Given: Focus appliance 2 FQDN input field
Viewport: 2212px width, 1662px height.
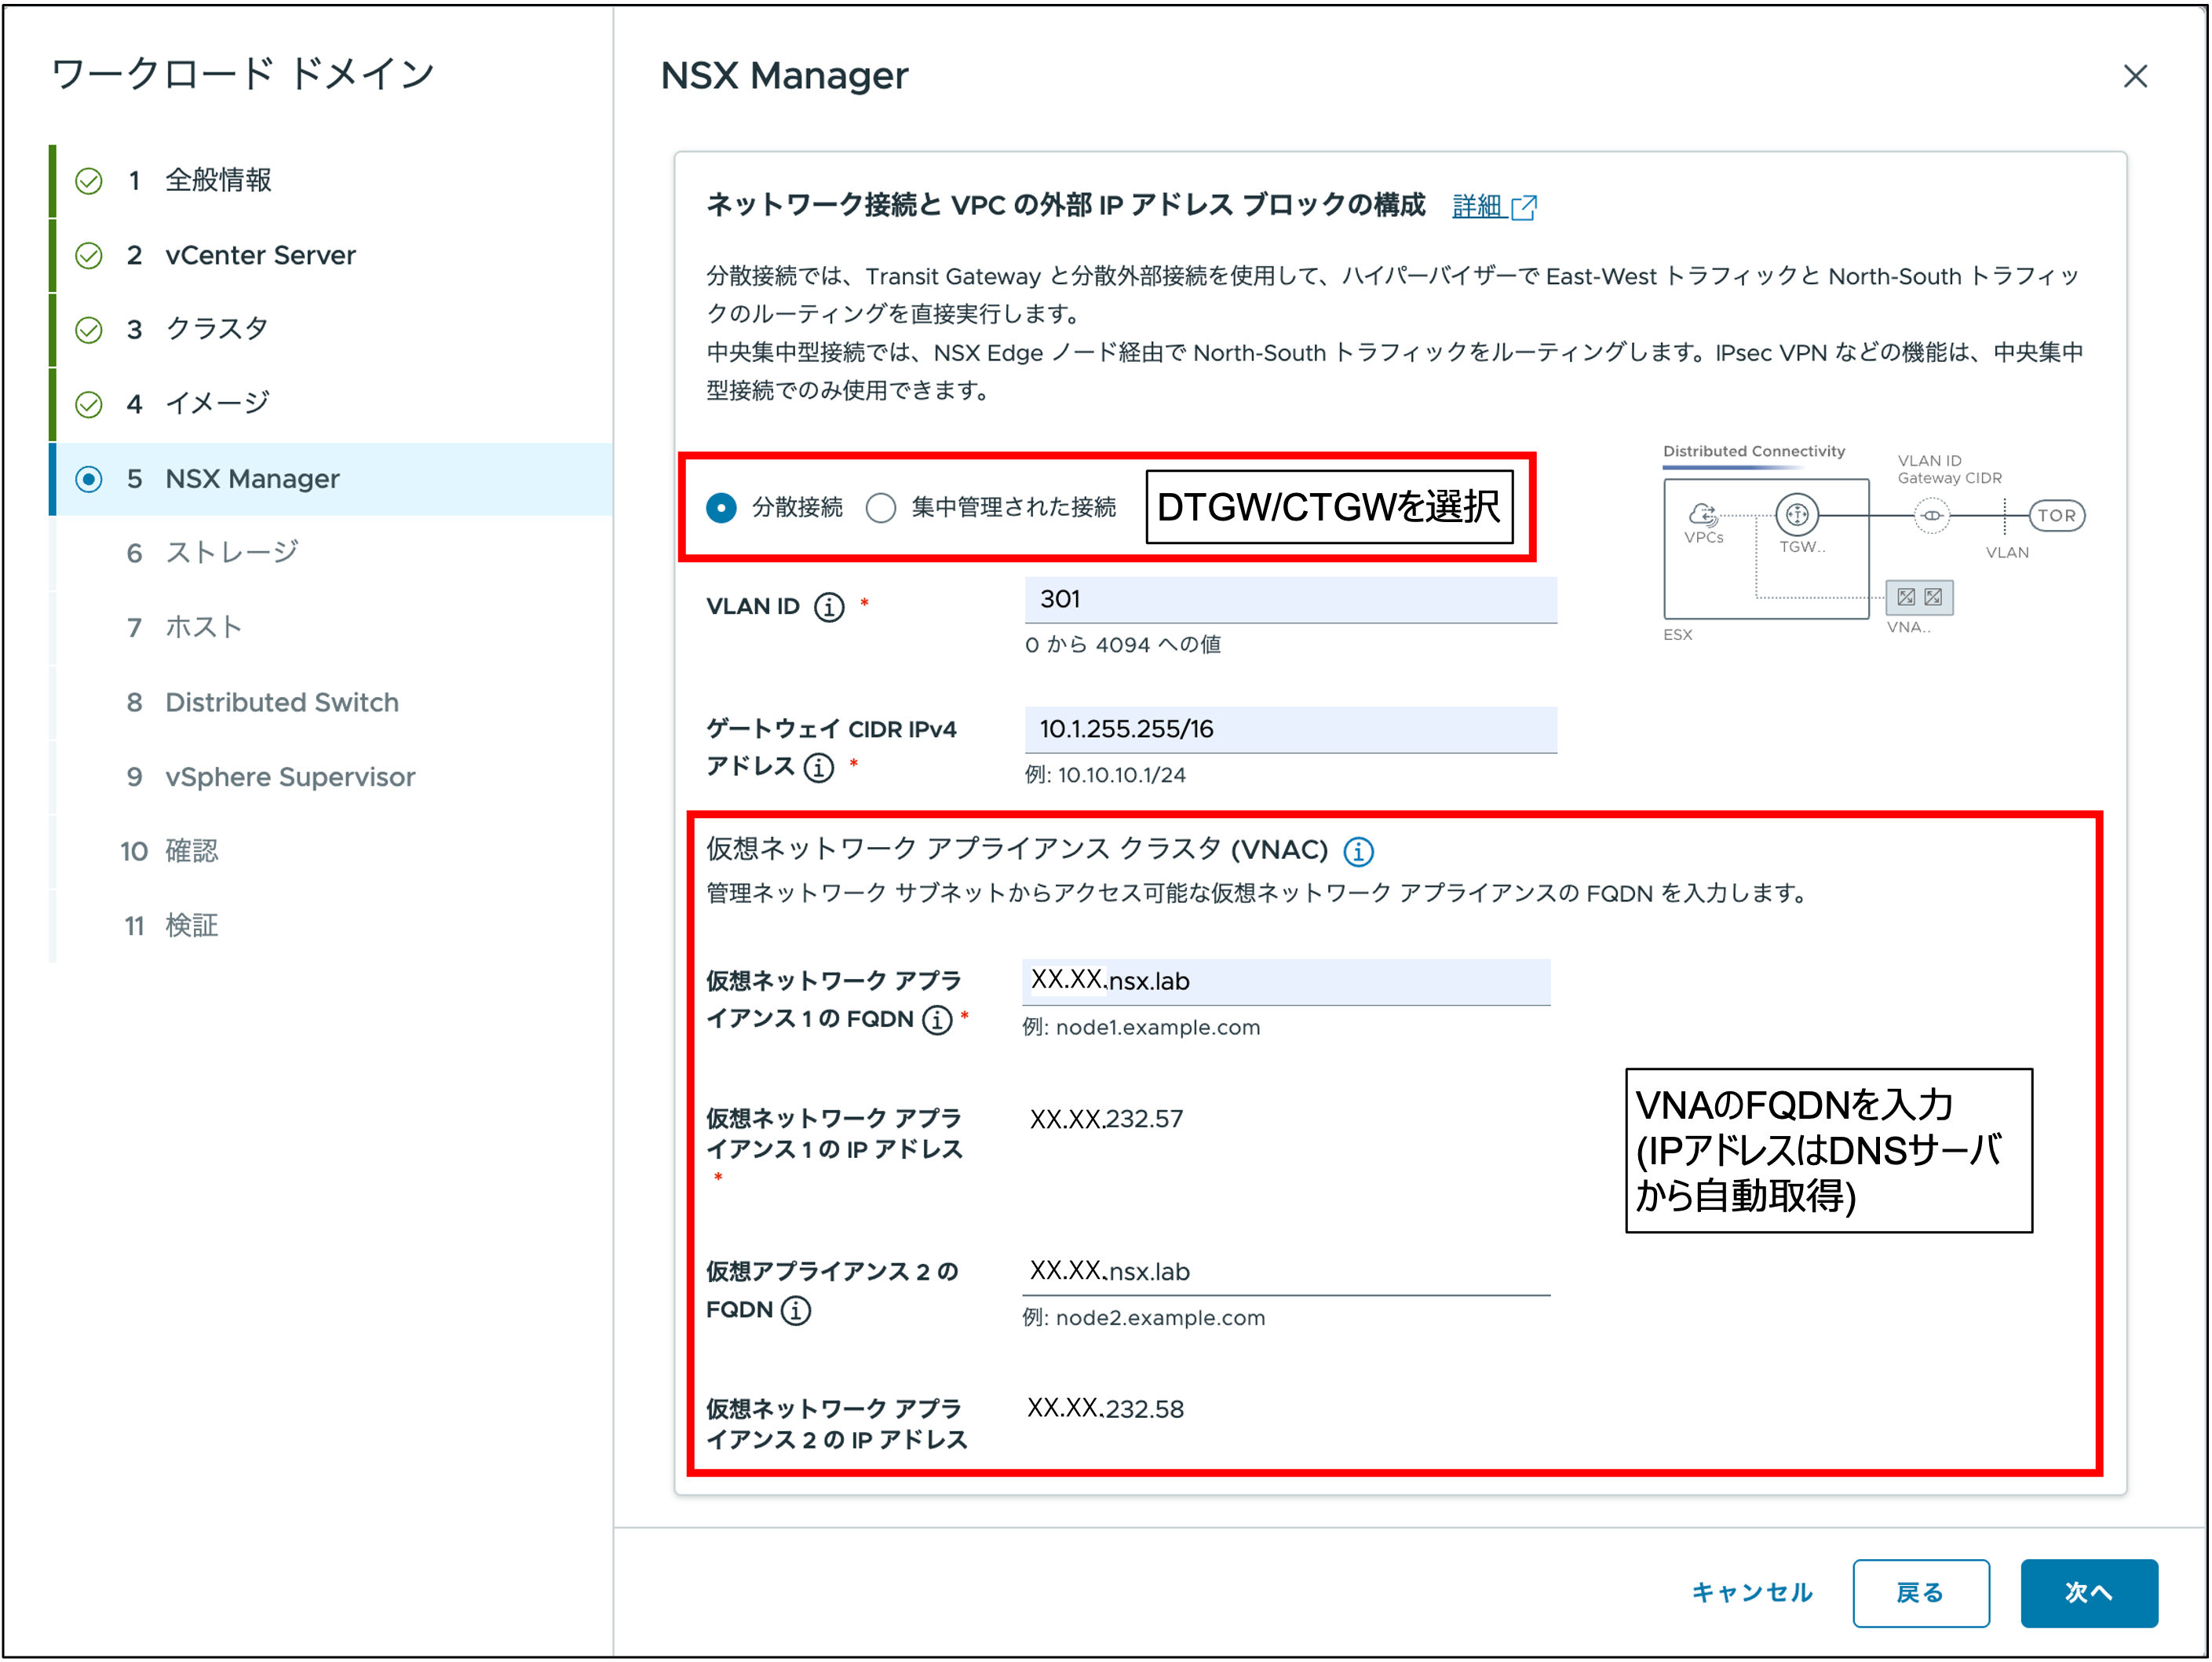Looking at the screenshot, I should click(1286, 1272).
